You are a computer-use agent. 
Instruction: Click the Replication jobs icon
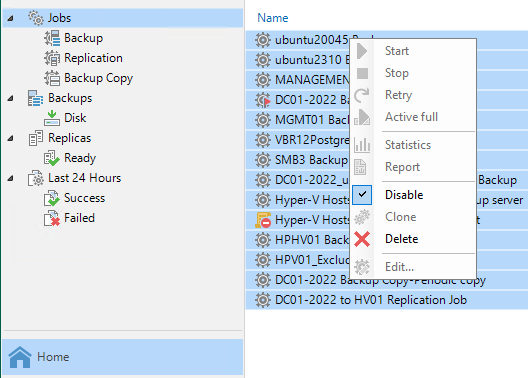[52, 58]
